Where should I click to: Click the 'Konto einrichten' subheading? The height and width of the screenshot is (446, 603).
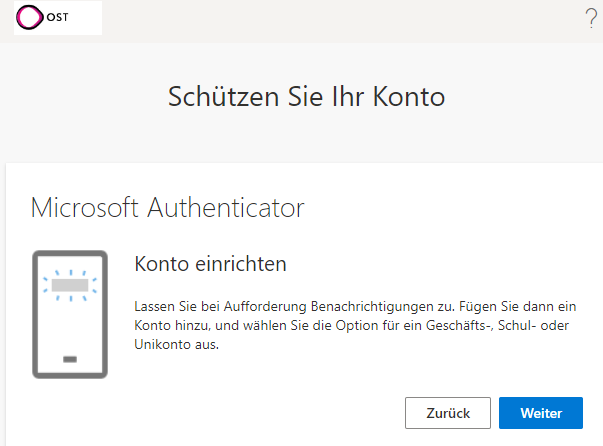(210, 264)
